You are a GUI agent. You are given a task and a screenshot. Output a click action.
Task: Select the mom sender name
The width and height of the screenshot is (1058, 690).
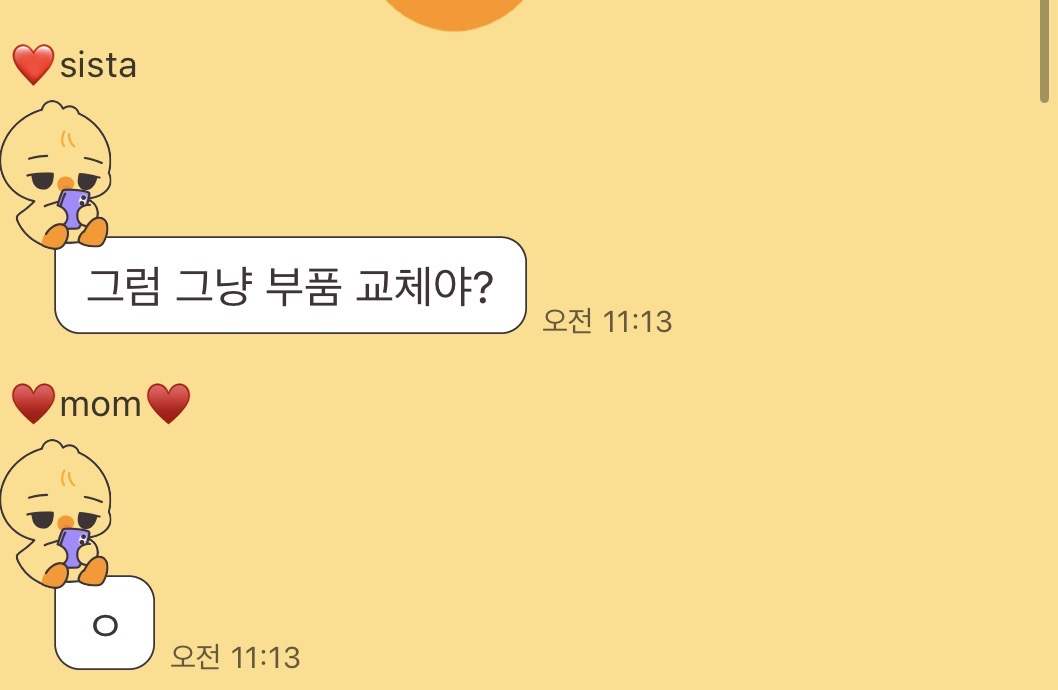tap(101, 405)
